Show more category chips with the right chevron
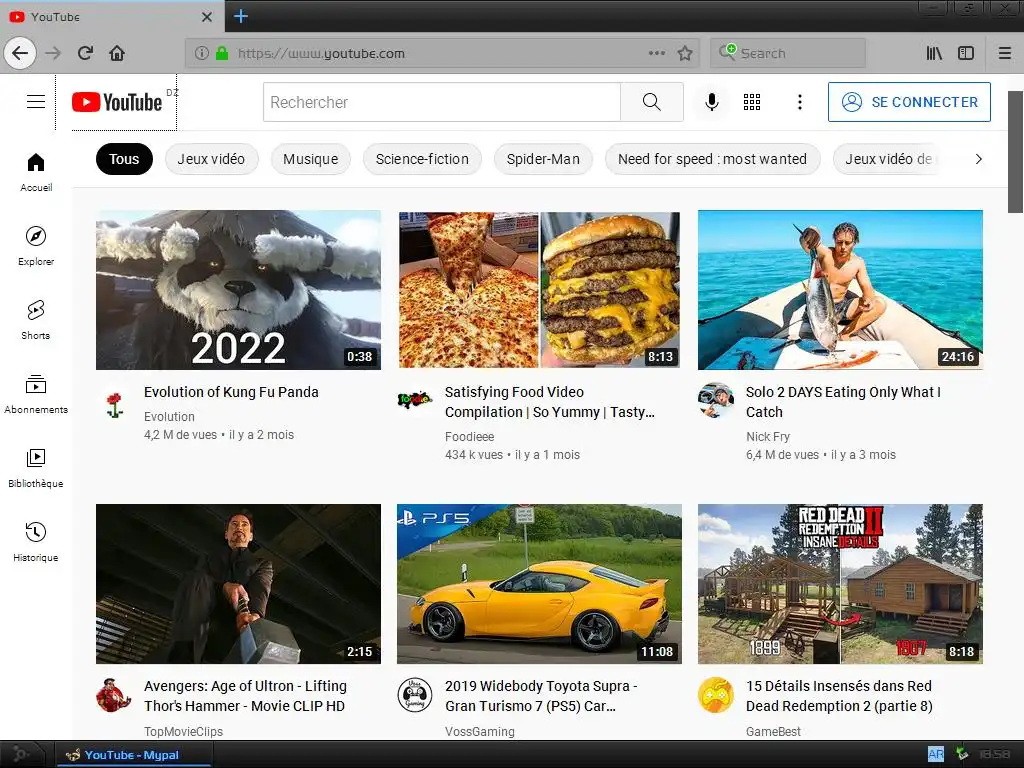Image resolution: width=1024 pixels, height=768 pixels. tap(978, 159)
